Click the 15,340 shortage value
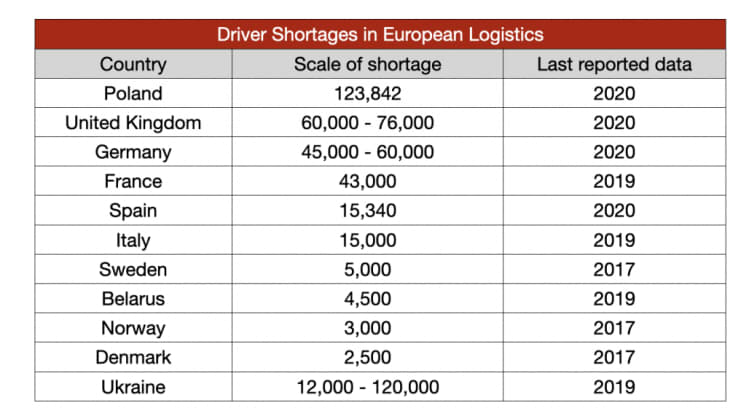The width and height of the screenshot is (740, 416). (x=367, y=211)
